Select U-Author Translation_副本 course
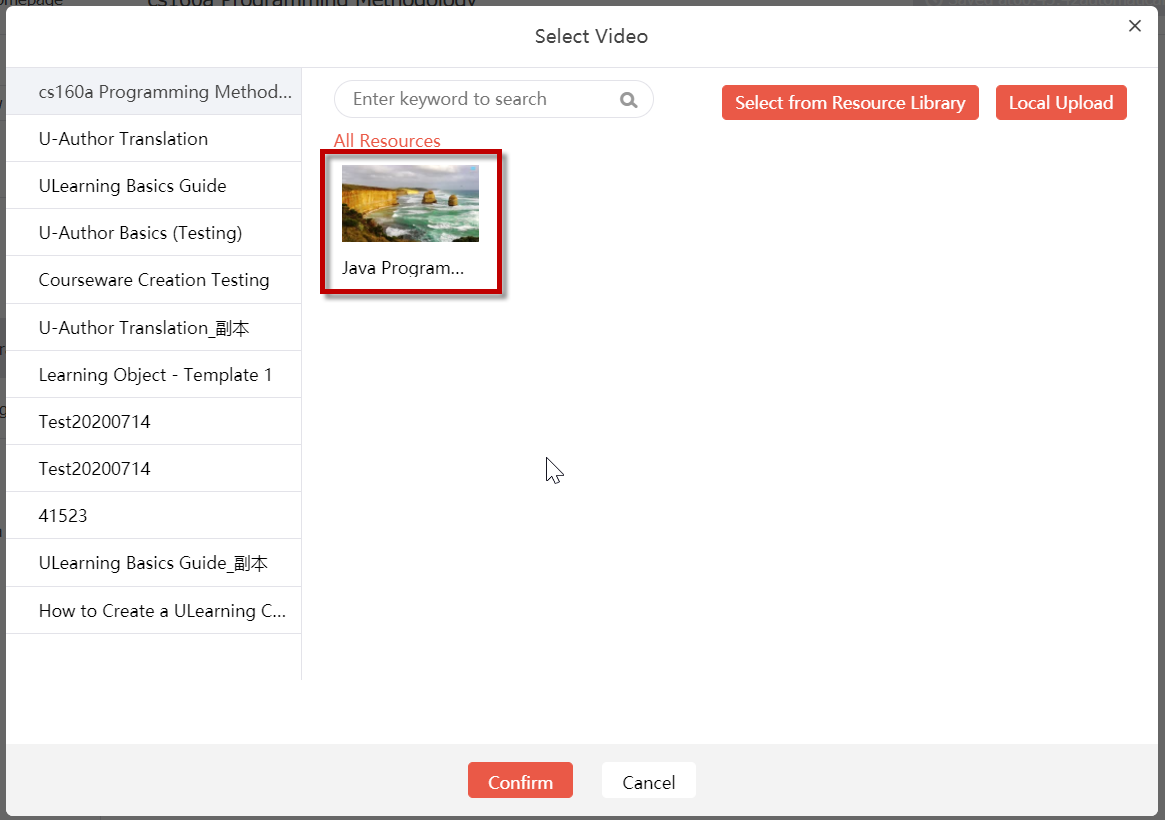The height and width of the screenshot is (820, 1165). [x=154, y=327]
